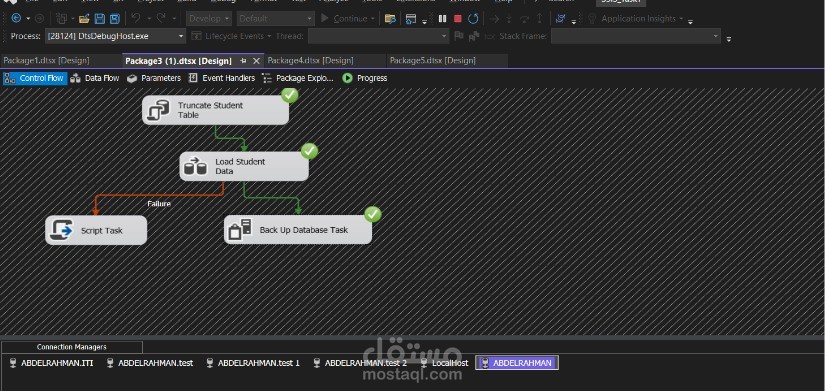
Task: Open the Develop configuration dropdown
Action: (x=209, y=18)
